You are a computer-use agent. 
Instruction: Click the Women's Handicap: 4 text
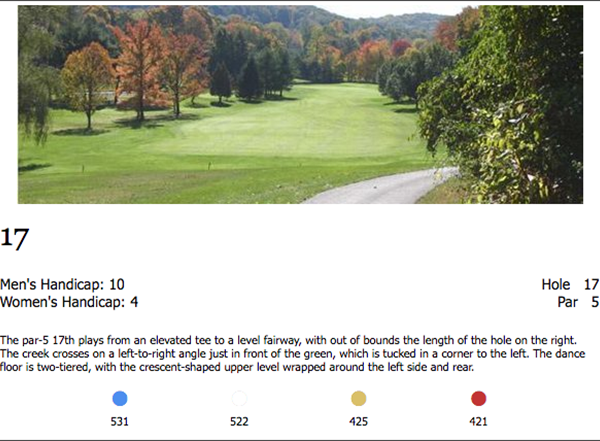click(x=69, y=301)
